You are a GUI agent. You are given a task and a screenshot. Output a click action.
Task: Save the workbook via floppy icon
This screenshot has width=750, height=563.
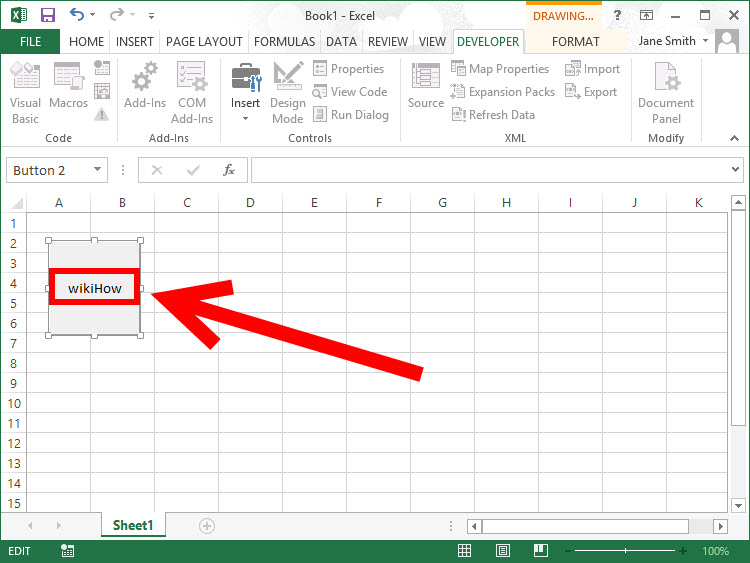[47, 15]
